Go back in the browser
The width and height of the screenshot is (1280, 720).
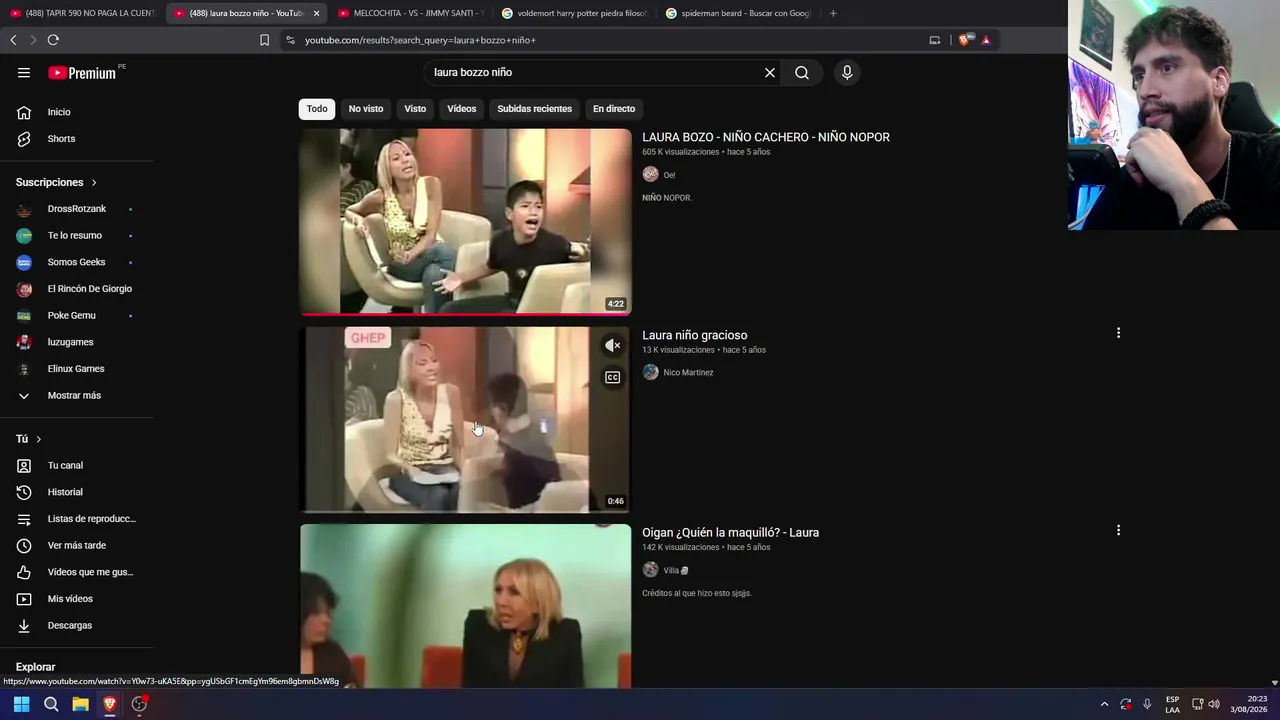[x=13, y=40]
